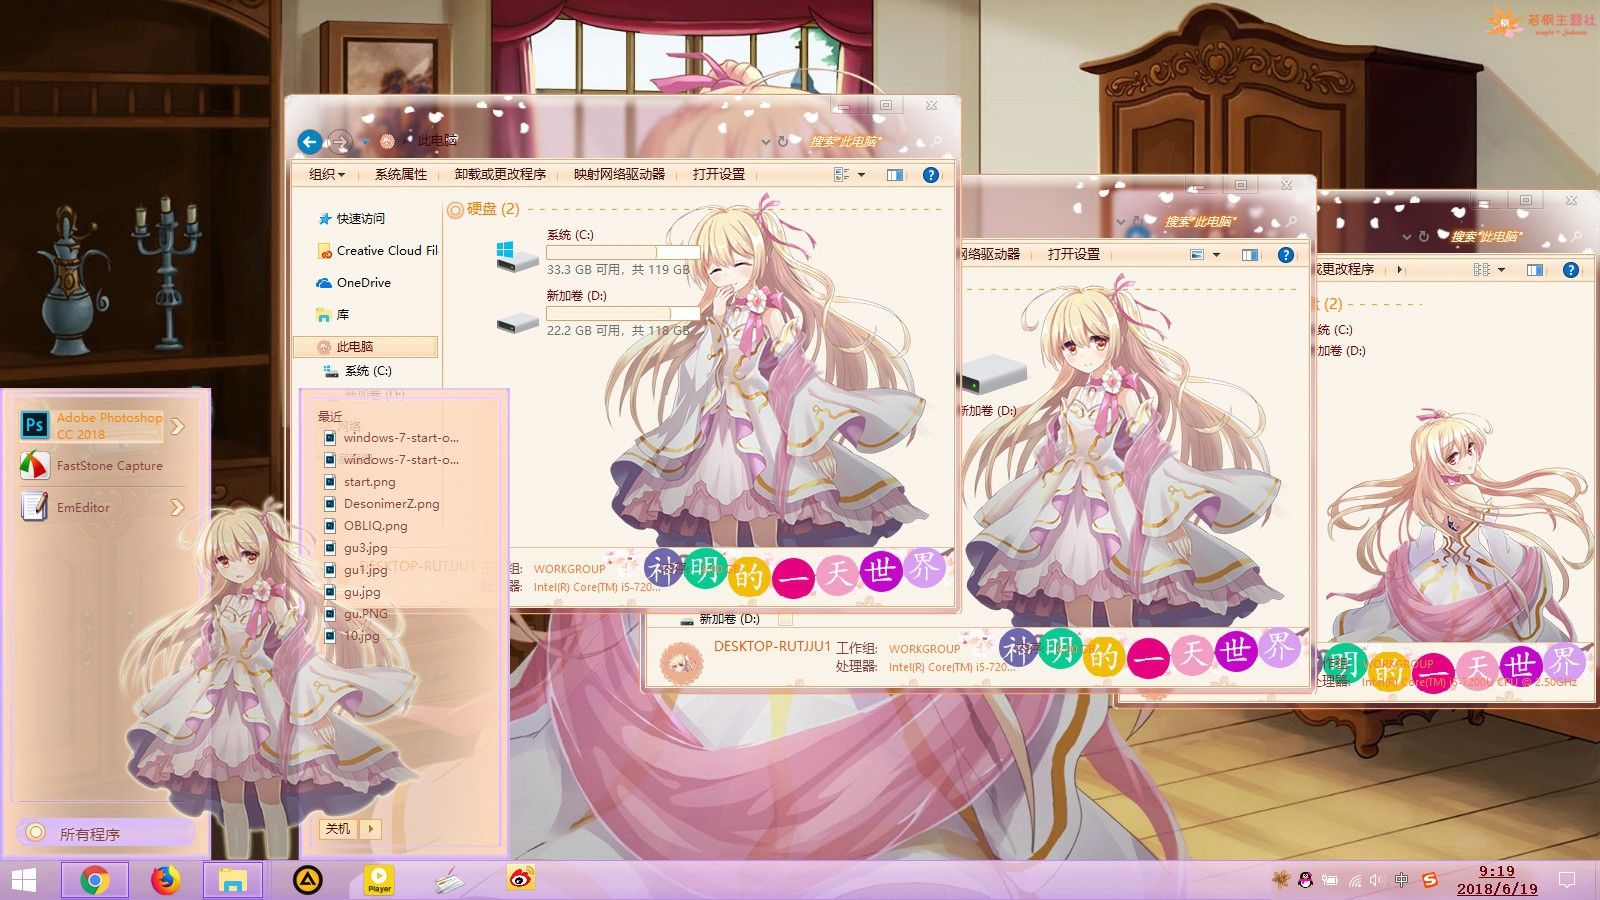Viewport: 1600px width, 900px height.
Task: Toggle the preview pane in the front Explorer window
Action: point(895,175)
